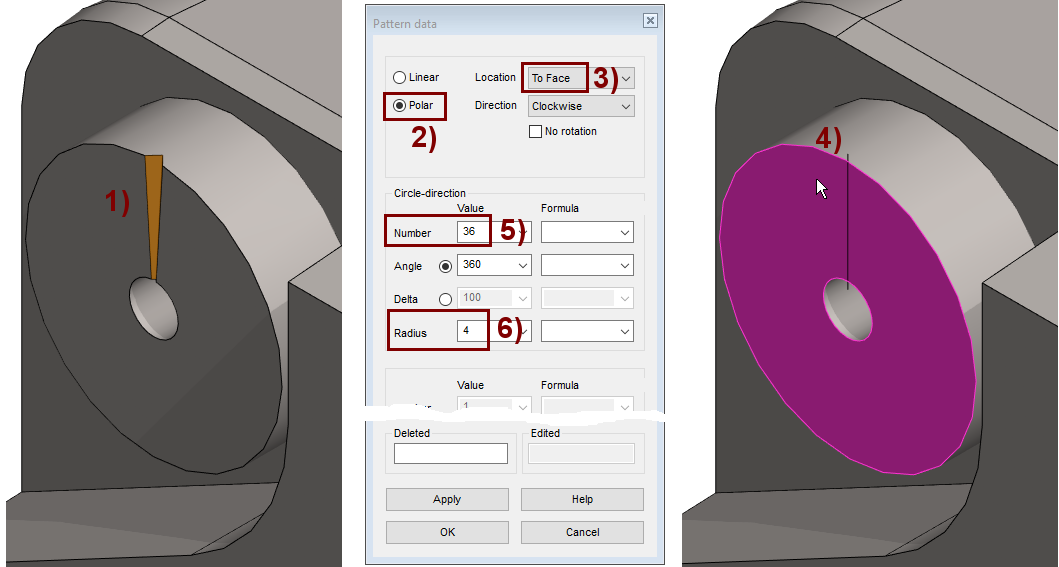Choose the Angle radio button
Image resolution: width=1059 pixels, height=567 pixels.
pos(445,267)
